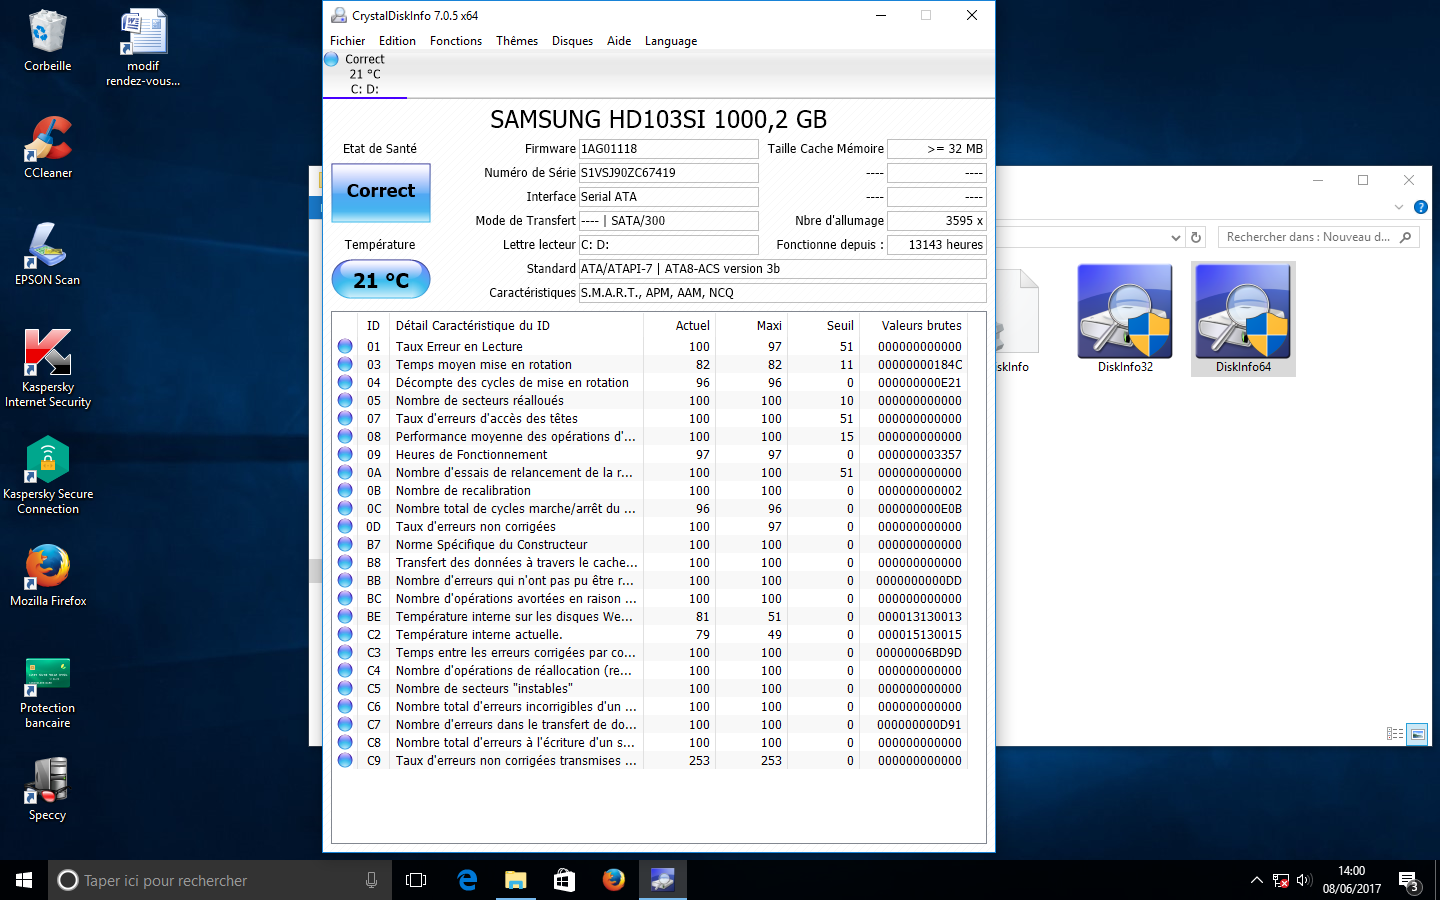Screen dimensions: 1440x900
Task: Open the Language menu
Action: click(x=671, y=41)
